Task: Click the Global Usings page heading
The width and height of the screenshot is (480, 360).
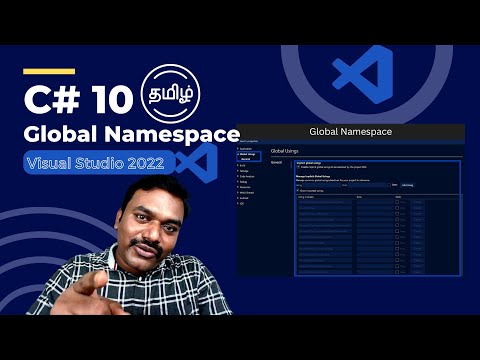Action: pos(284,151)
